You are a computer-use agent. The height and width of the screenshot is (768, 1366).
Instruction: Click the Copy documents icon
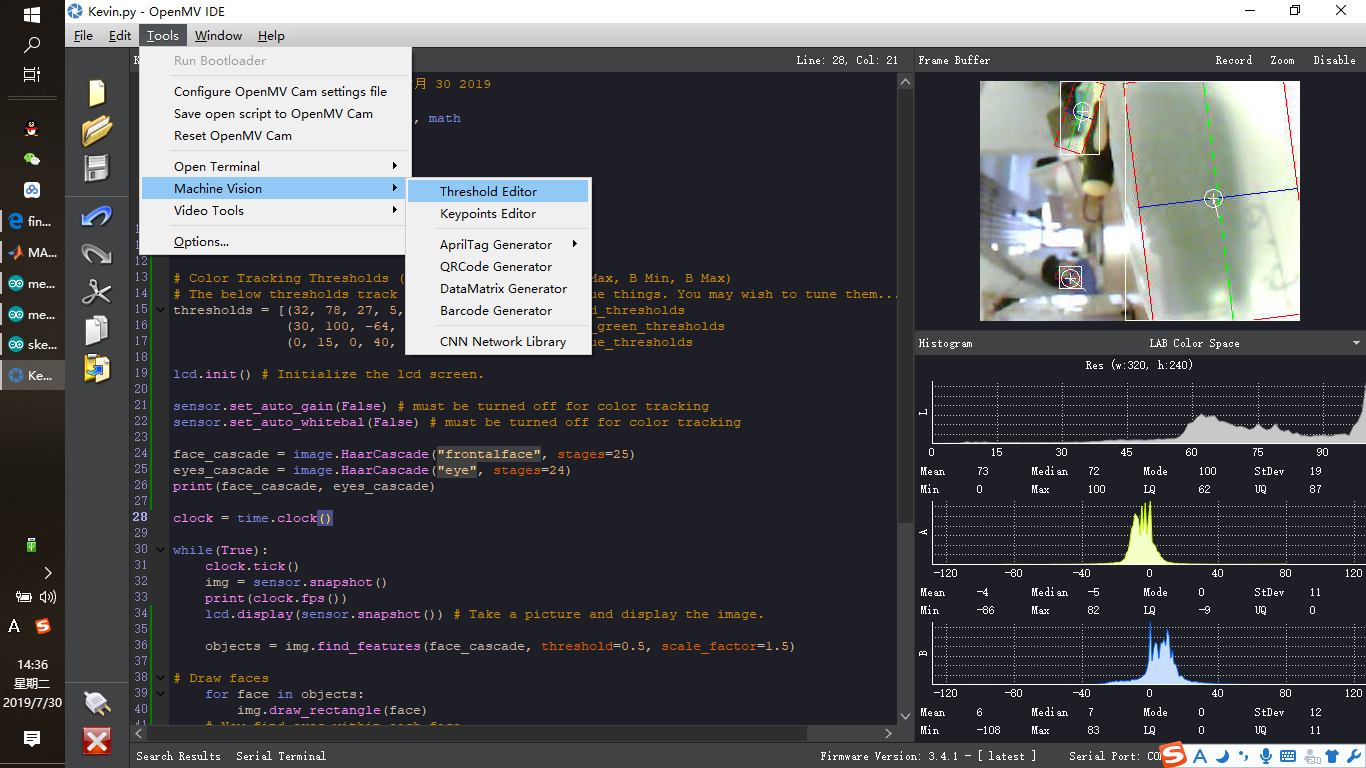coord(97,330)
